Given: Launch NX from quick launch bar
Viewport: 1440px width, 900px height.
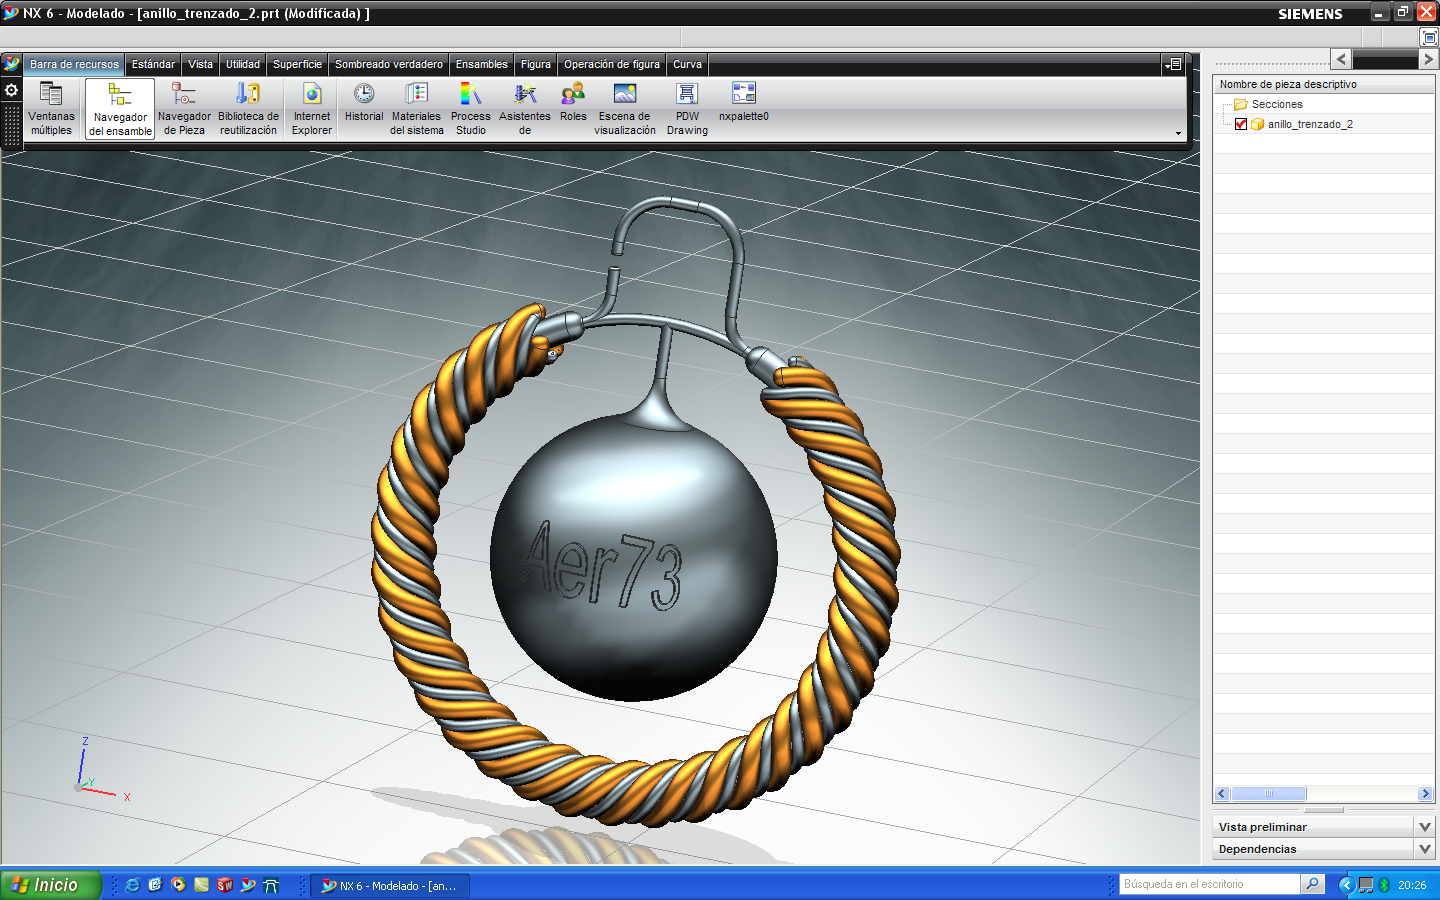Looking at the screenshot, I should (x=248, y=885).
